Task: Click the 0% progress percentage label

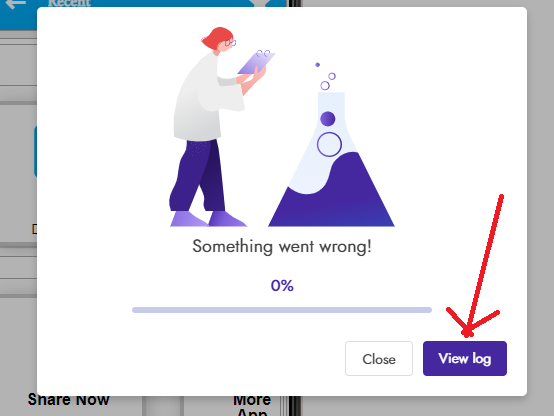Action: click(x=282, y=286)
